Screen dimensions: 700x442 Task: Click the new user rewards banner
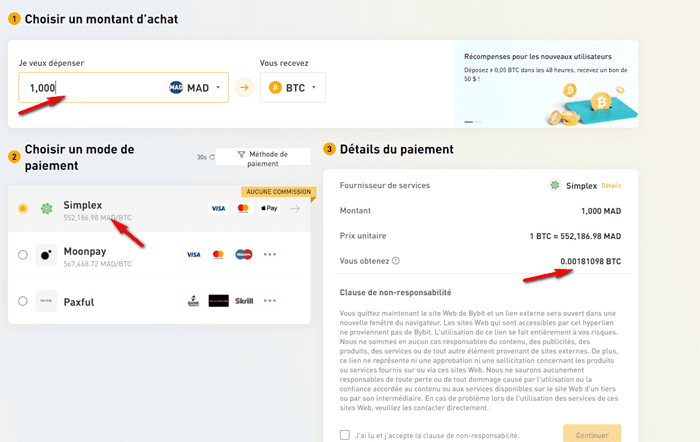(545, 84)
